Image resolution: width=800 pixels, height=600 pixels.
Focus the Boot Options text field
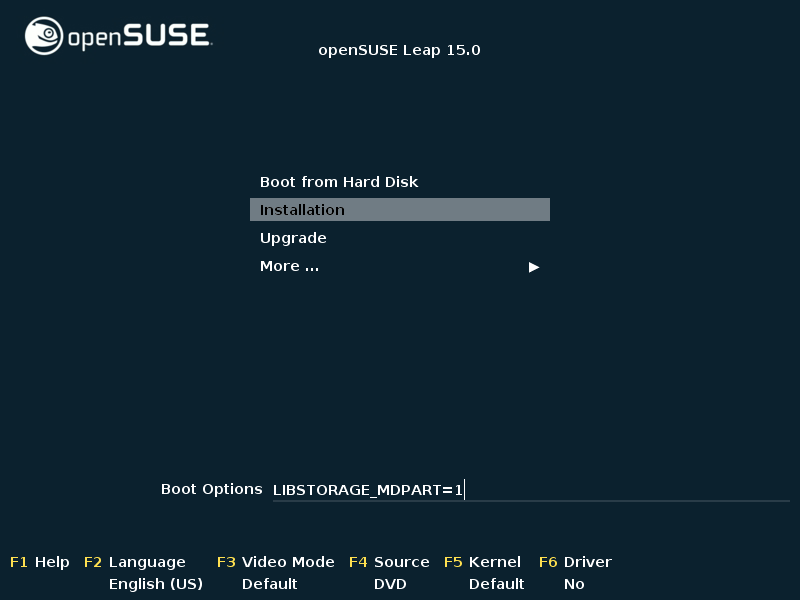click(x=530, y=490)
